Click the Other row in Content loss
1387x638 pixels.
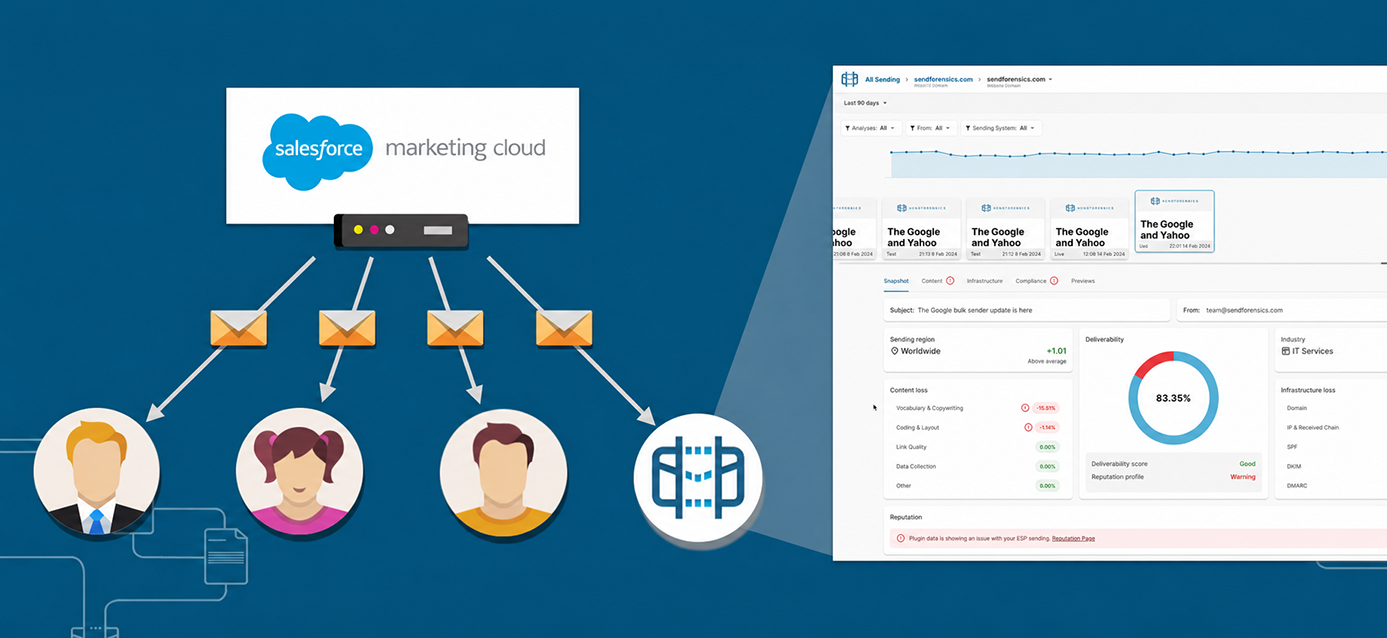click(x=978, y=486)
